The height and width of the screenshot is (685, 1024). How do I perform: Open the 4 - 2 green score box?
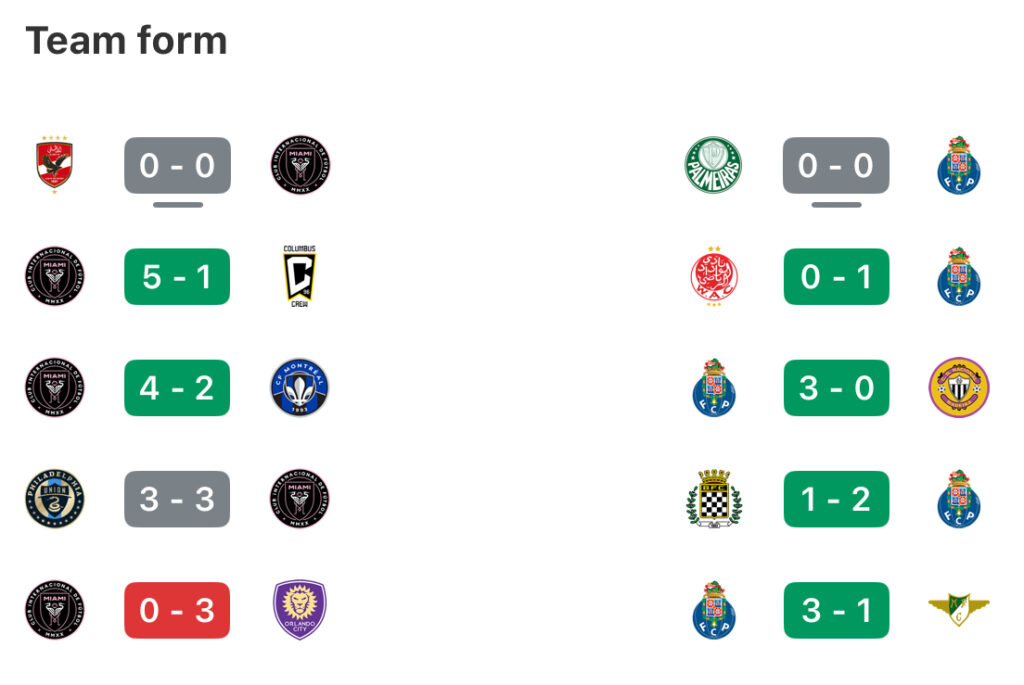pyautogui.click(x=177, y=387)
